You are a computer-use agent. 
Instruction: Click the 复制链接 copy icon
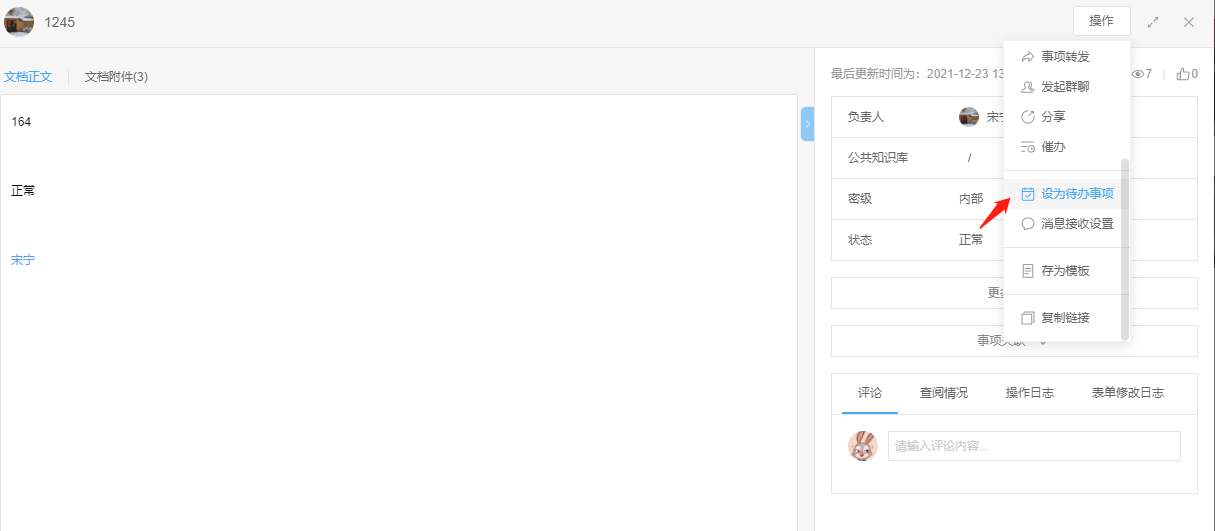[1027, 318]
